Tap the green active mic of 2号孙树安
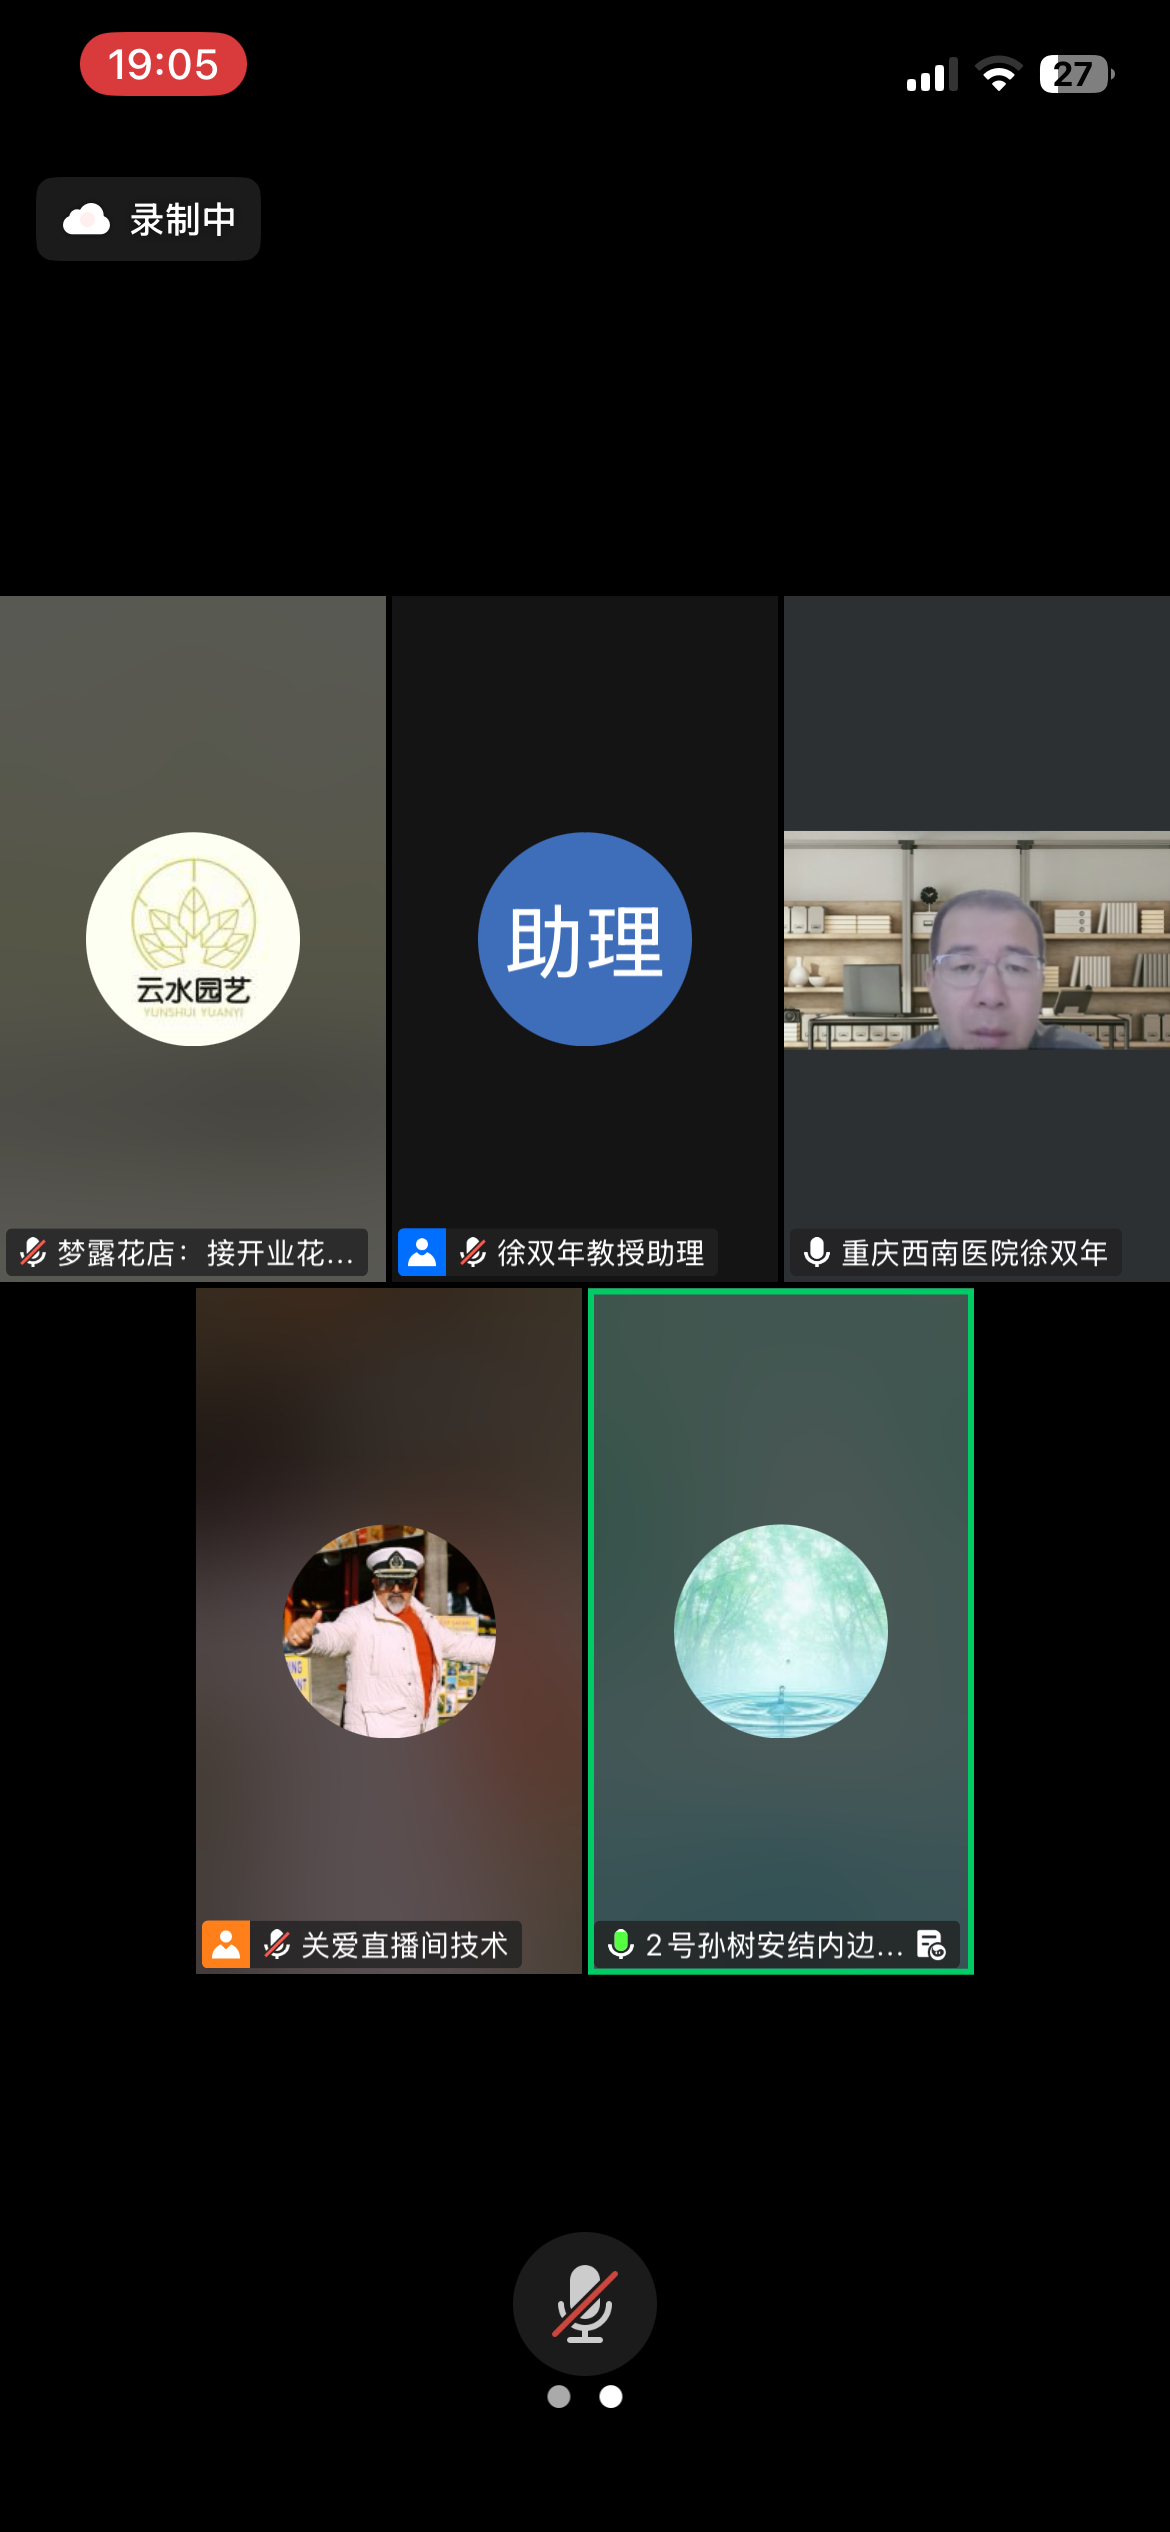Viewport: 1170px width, 2532px height. tap(621, 1944)
